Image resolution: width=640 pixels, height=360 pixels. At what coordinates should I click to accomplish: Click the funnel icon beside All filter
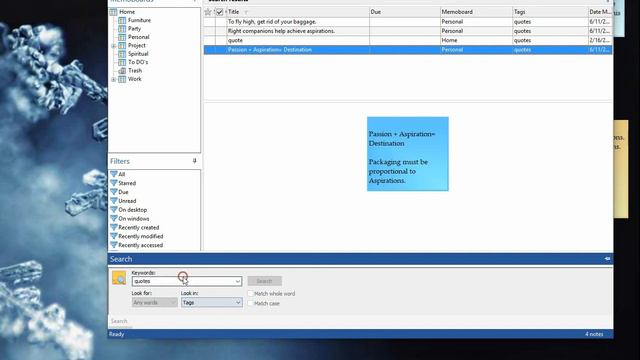114,174
